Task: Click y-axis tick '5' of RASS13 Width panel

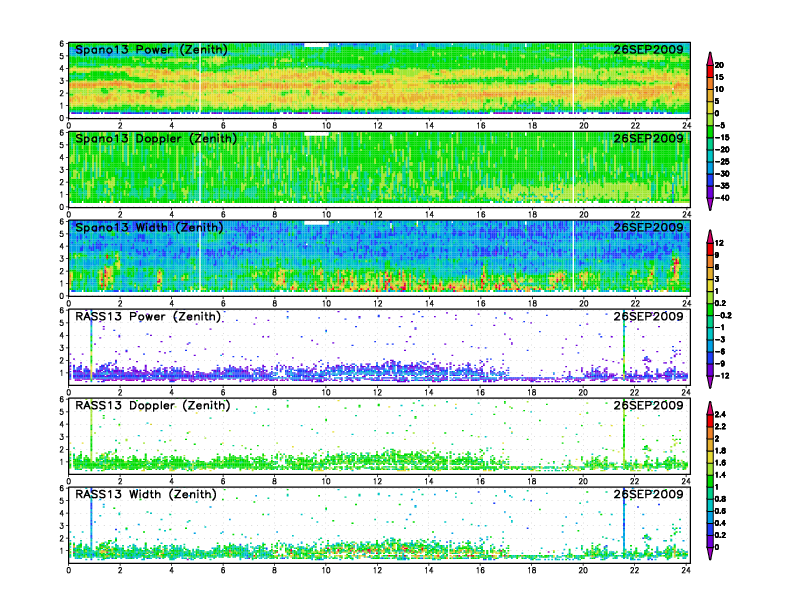Action: 62,501
